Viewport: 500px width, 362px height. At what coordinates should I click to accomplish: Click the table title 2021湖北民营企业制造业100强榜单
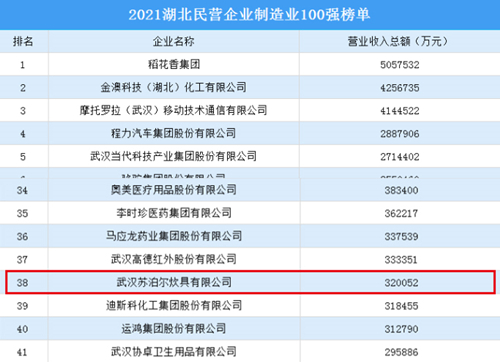pos(249,15)
